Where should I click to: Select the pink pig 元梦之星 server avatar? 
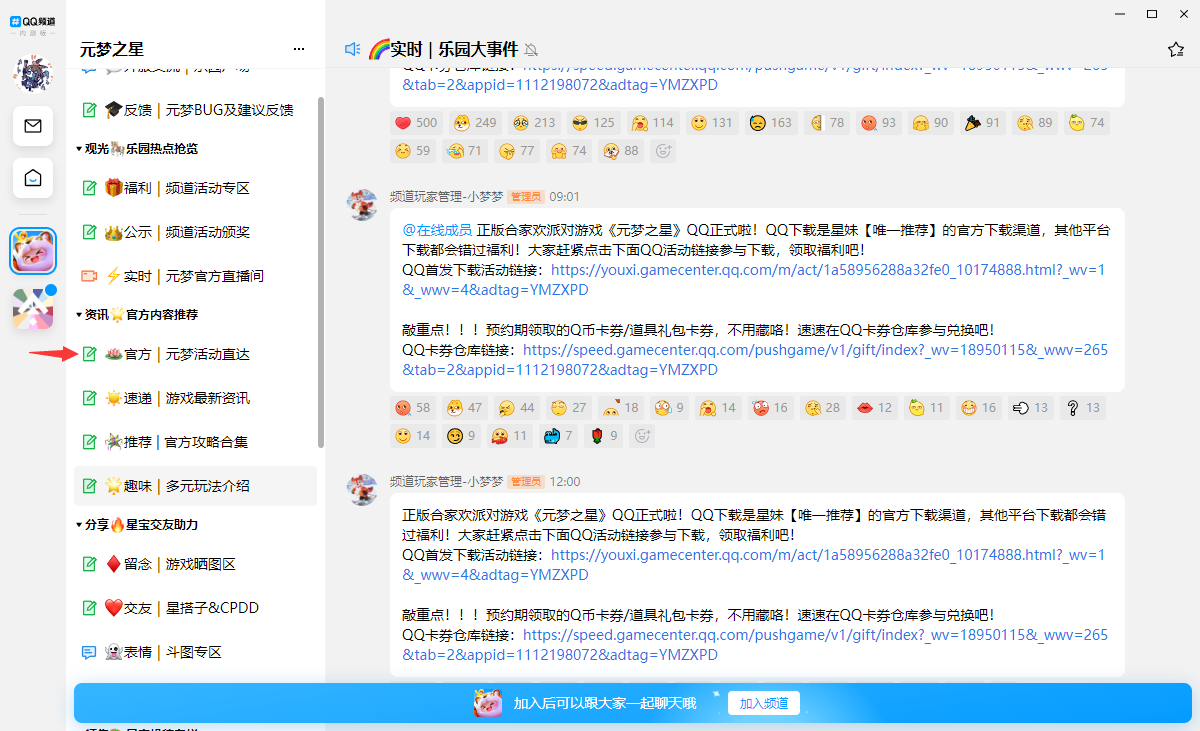click(x=33, y=251)
